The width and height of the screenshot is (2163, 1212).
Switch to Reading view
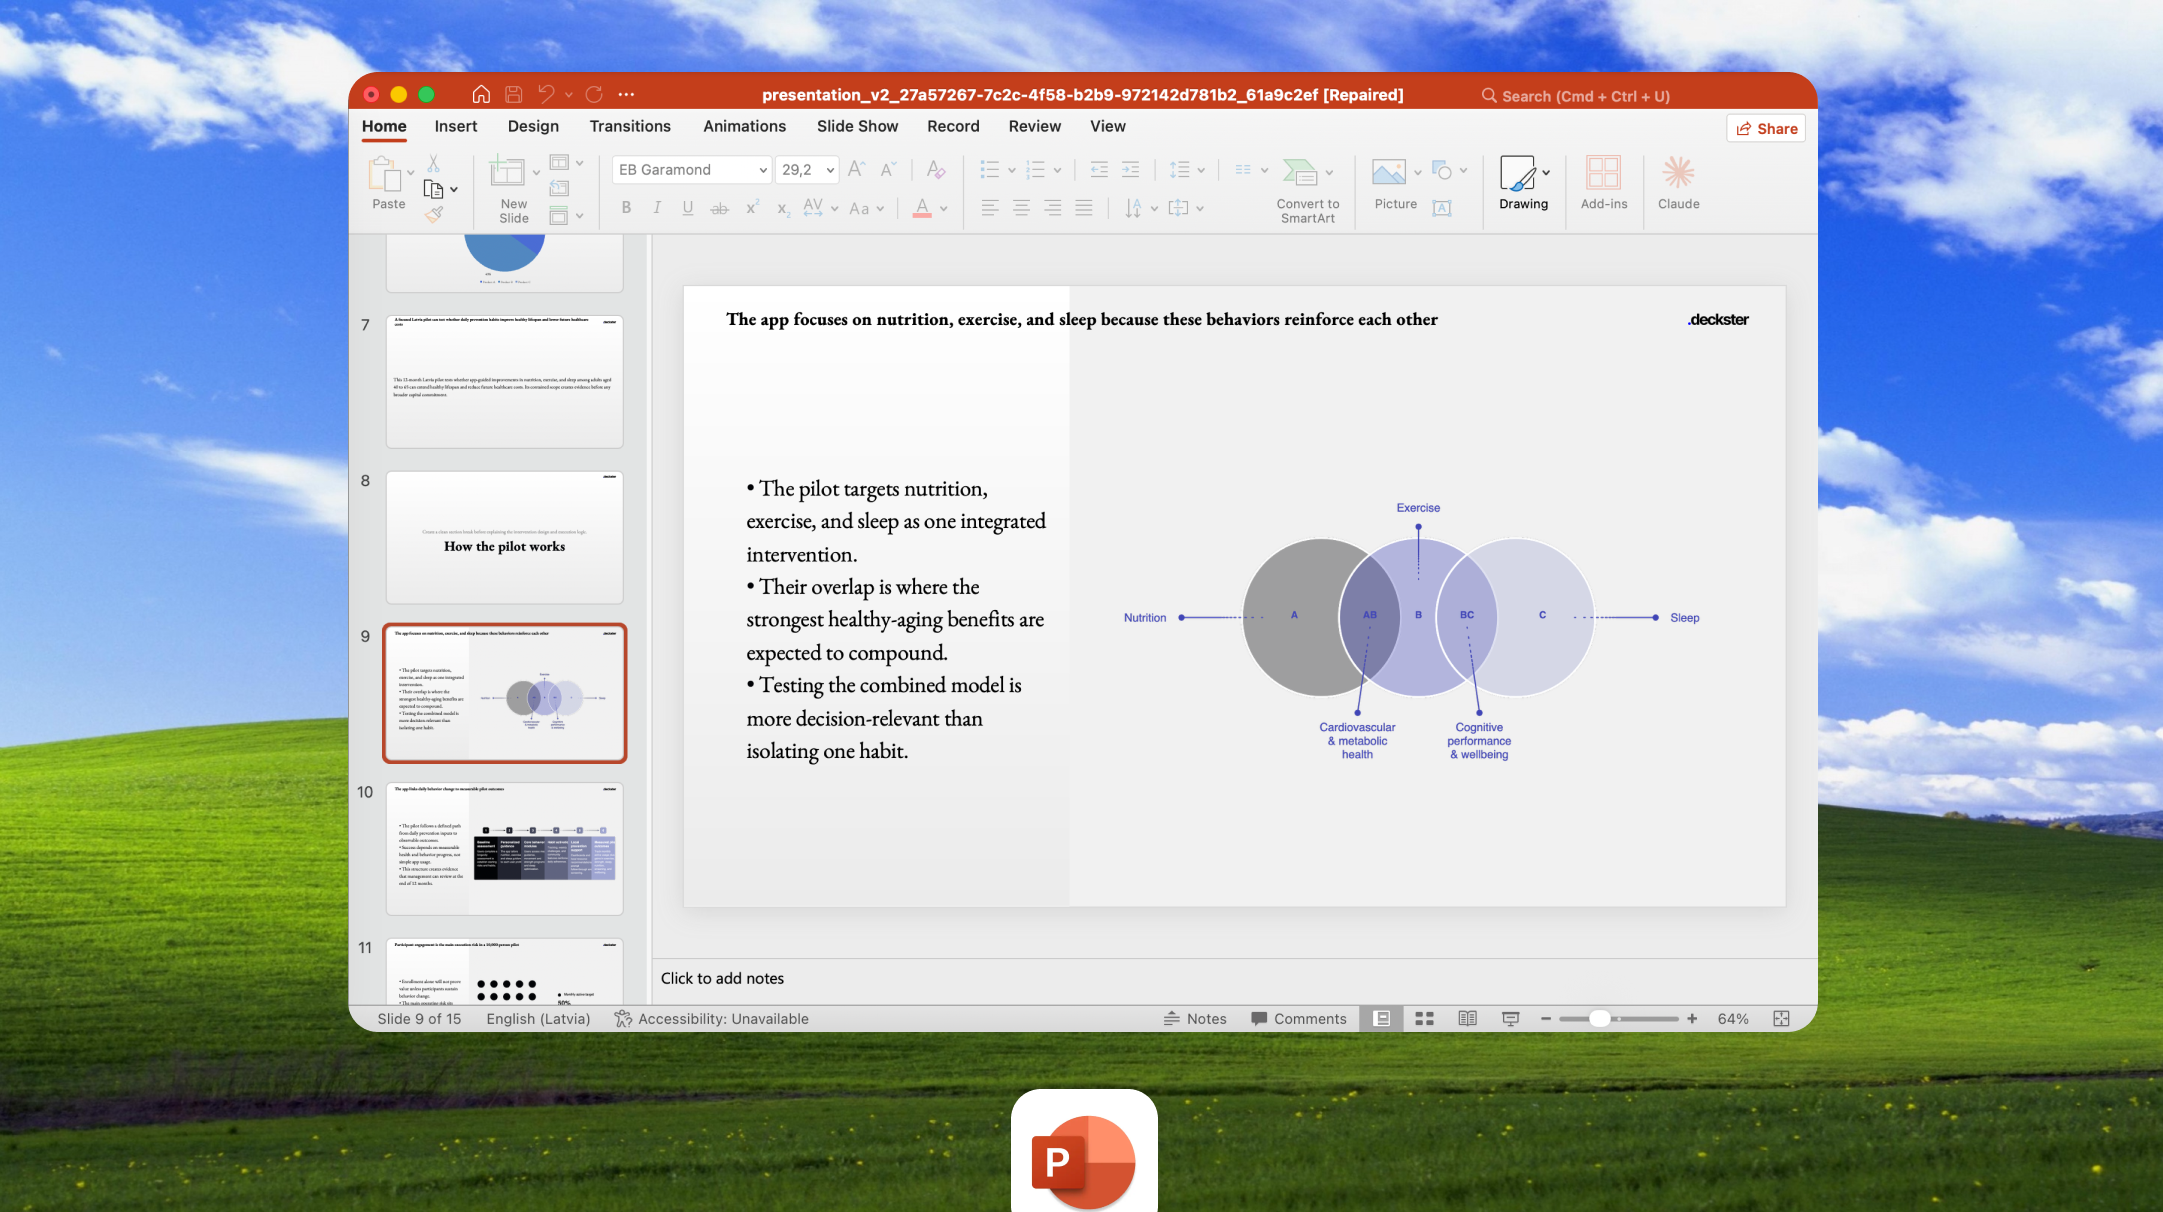pos(1467,1018)
